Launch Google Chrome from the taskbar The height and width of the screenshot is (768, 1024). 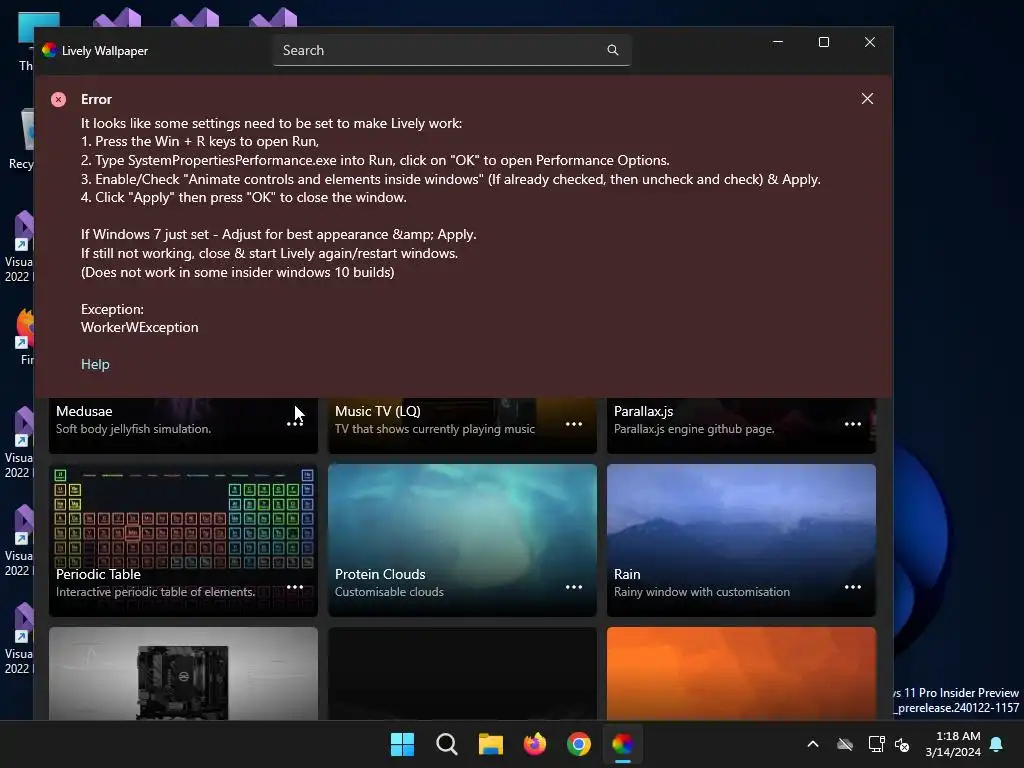coord(579,744)
